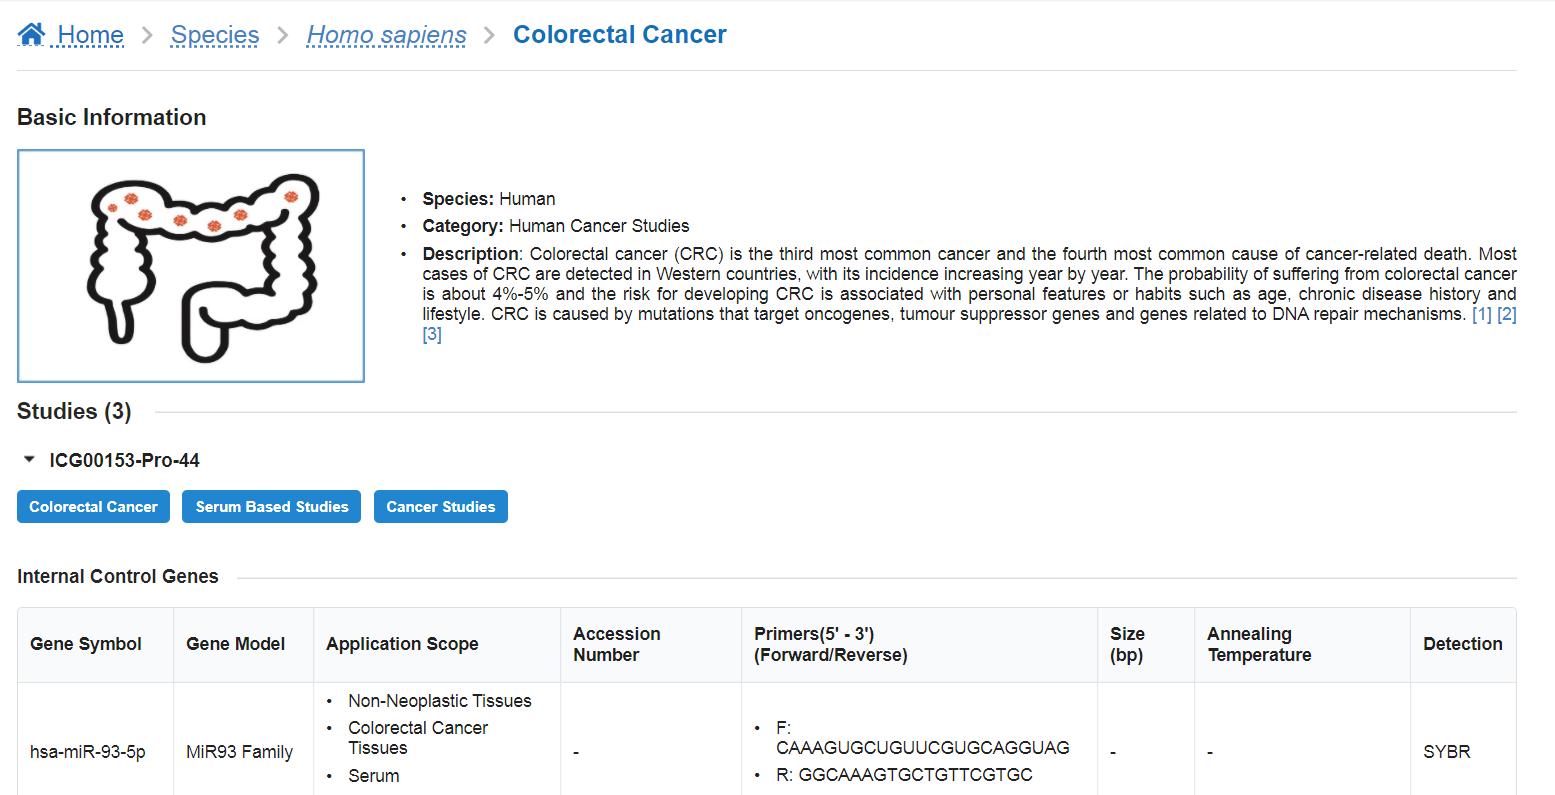Open the Home breadcrumb link
Image resolution: width=1555 pixels, height=795 pixels.
[x=90, y=35]
